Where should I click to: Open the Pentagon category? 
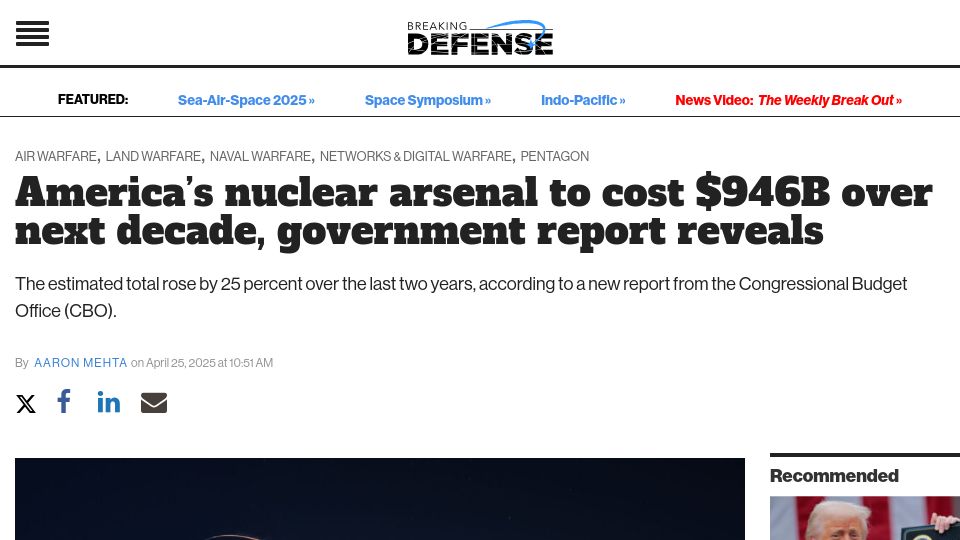[x=555, y=156]
